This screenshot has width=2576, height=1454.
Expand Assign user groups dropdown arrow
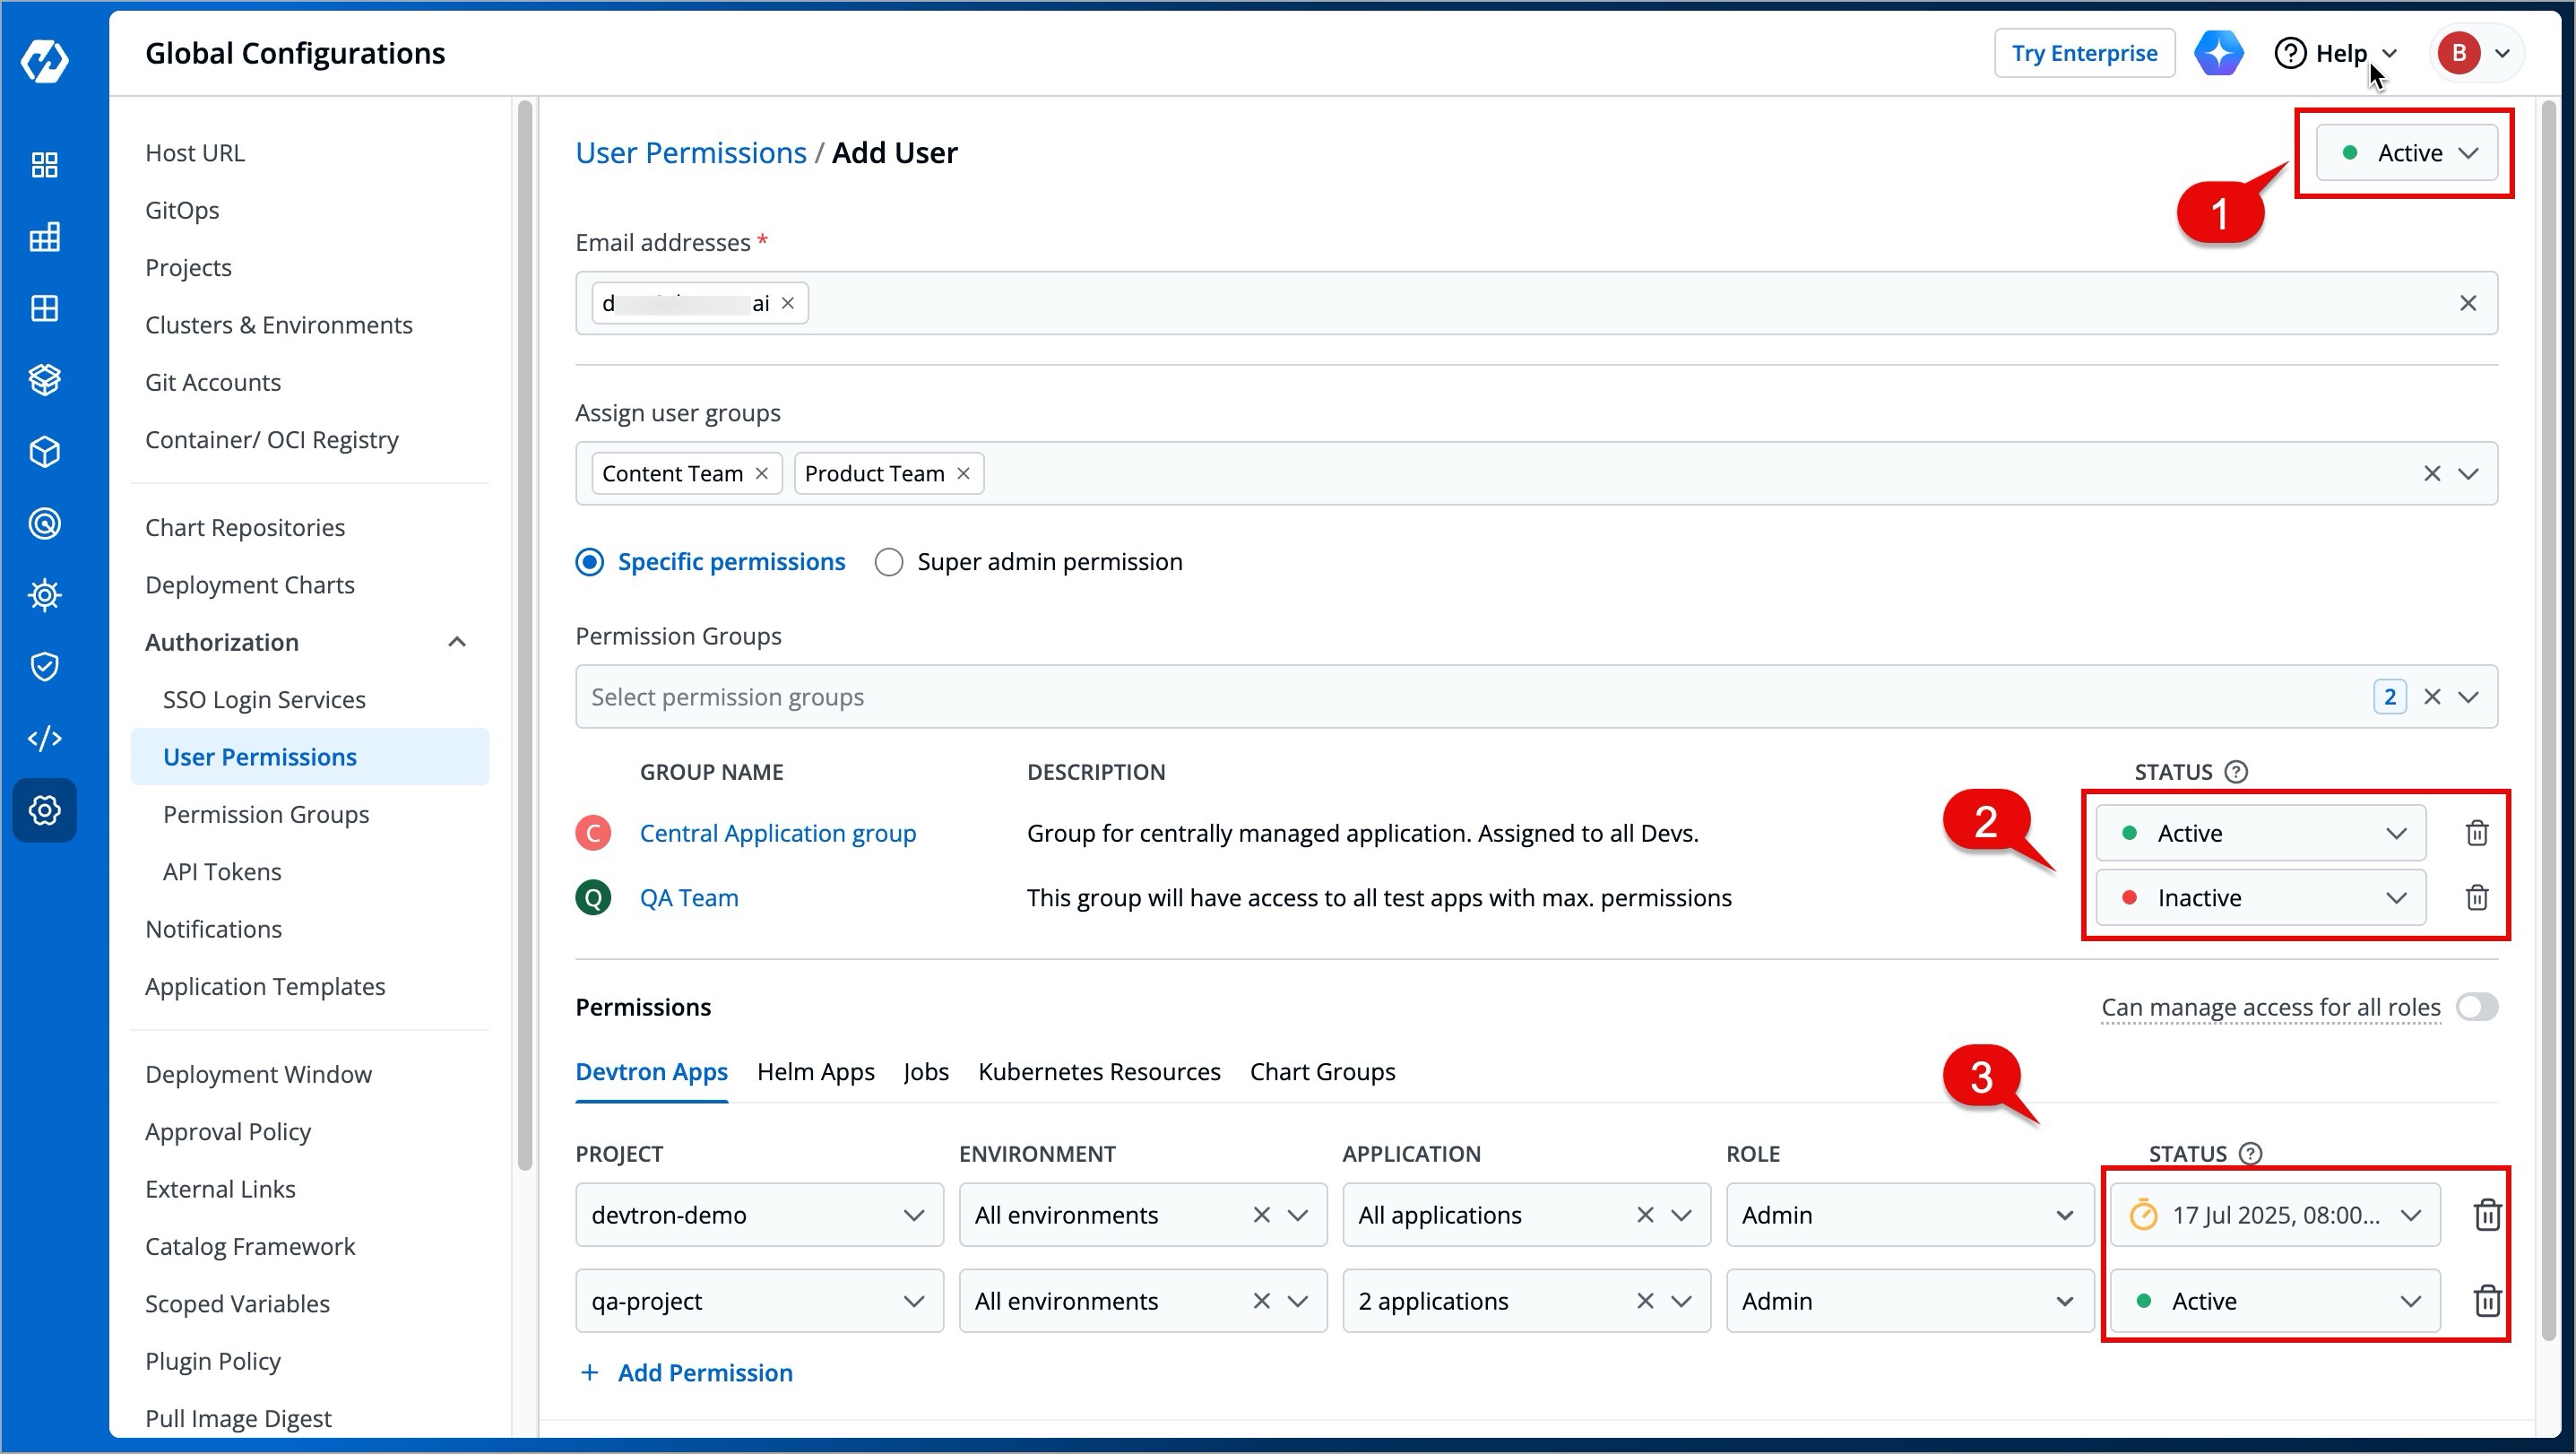(2468, 473)
